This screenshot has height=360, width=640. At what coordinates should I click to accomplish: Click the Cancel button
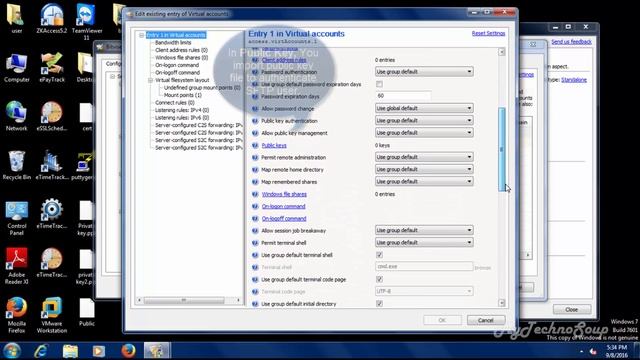click(x=486, y=320)
